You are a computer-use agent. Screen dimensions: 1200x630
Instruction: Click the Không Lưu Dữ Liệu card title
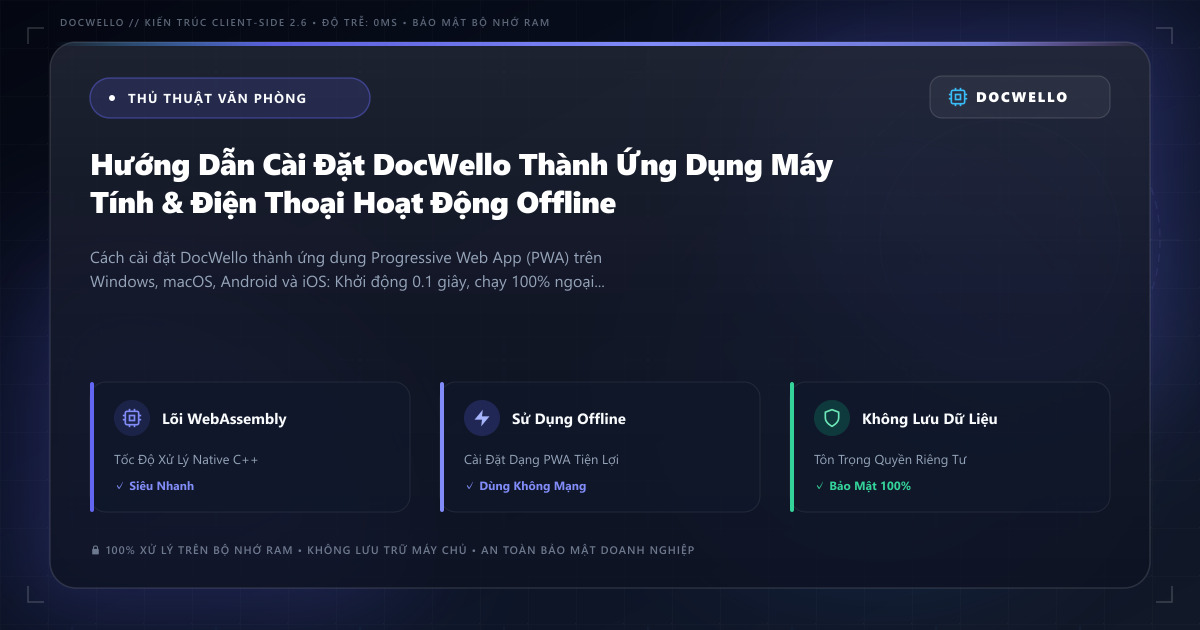[x=930, y=419]
